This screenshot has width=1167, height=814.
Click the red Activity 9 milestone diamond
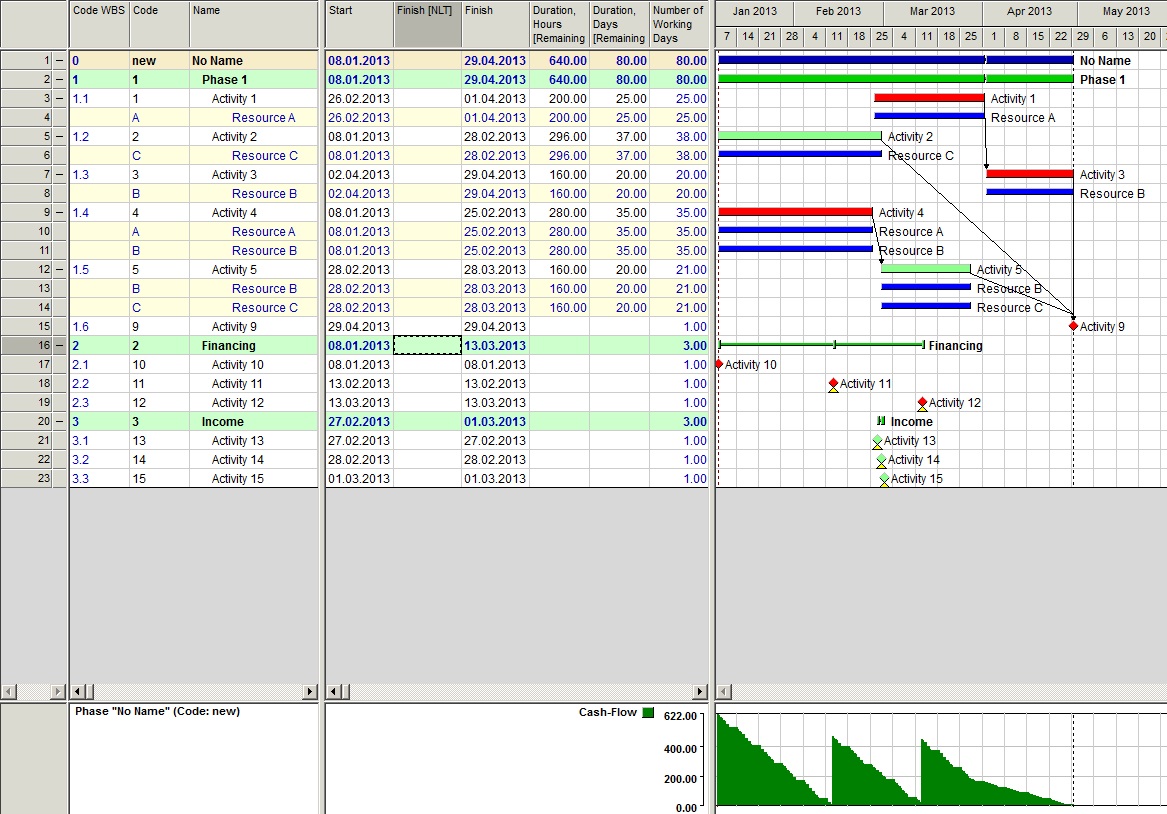pyautogui.click(x=1073, y=326)
